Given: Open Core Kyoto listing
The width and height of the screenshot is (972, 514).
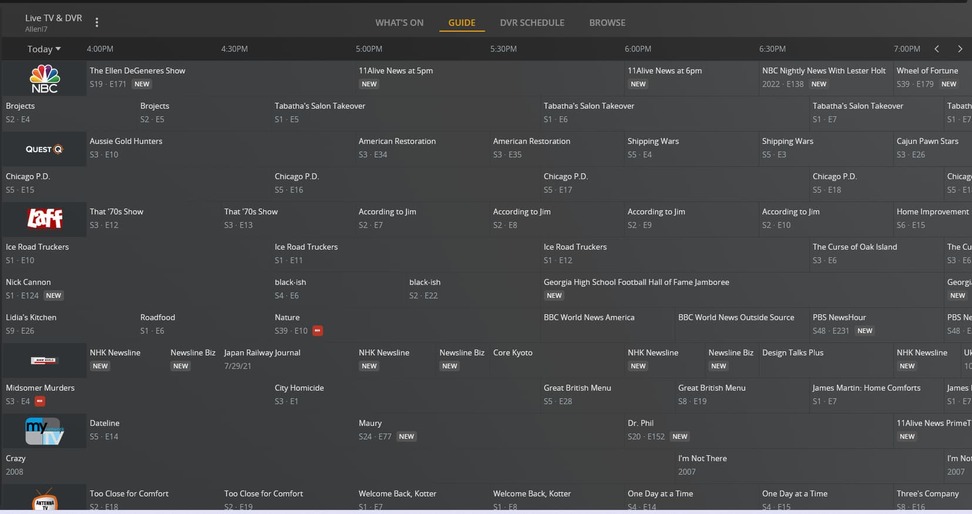Looking at the screenshot, I should (557, 360).
